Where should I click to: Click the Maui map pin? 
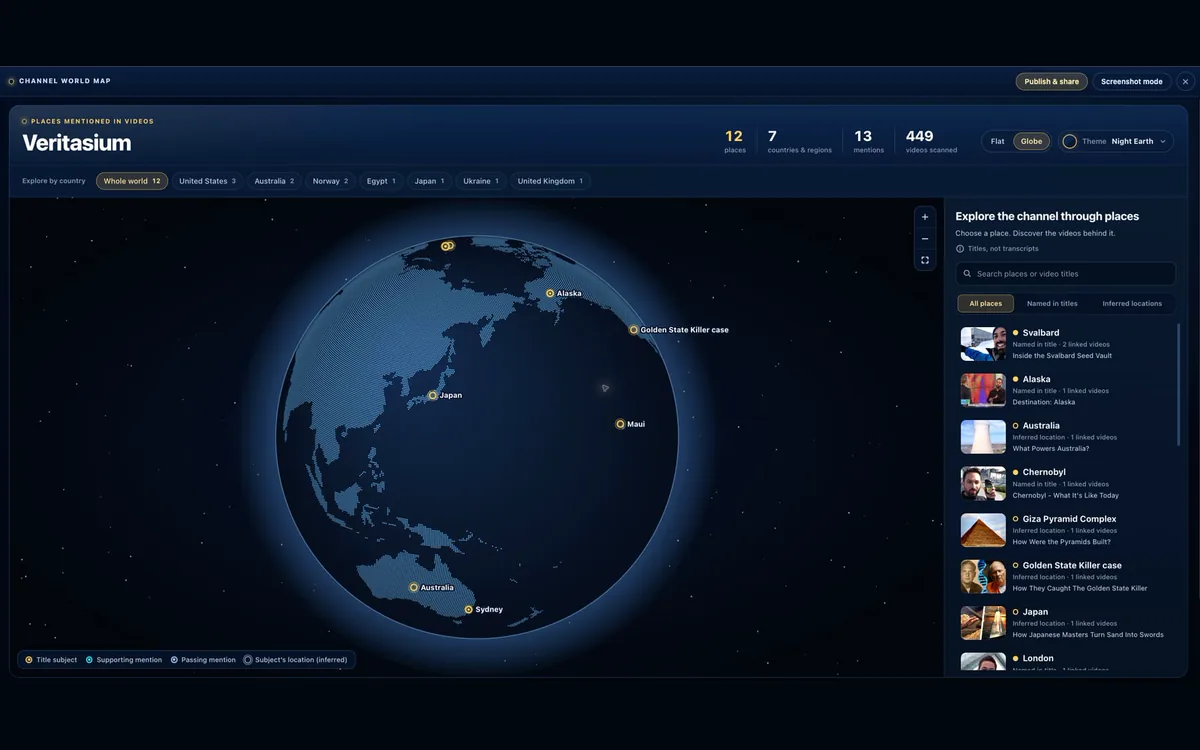click(620, 424)
